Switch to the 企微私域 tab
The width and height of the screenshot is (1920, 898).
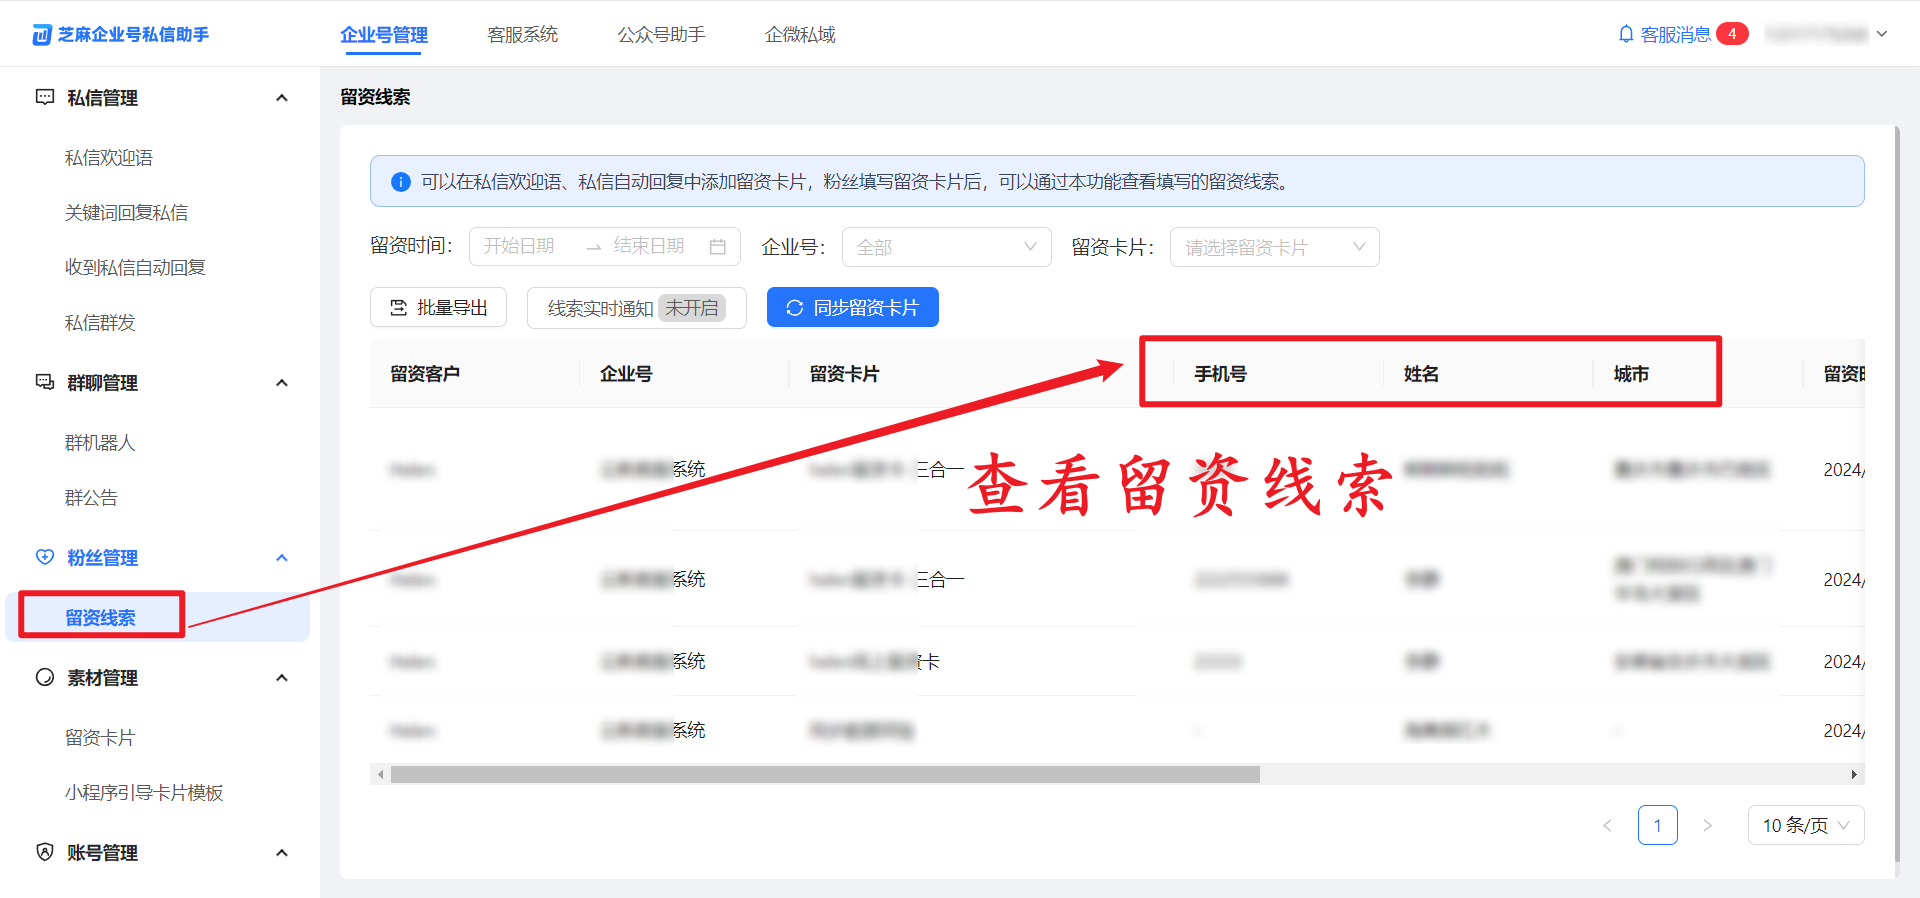[x=800, y=35]
